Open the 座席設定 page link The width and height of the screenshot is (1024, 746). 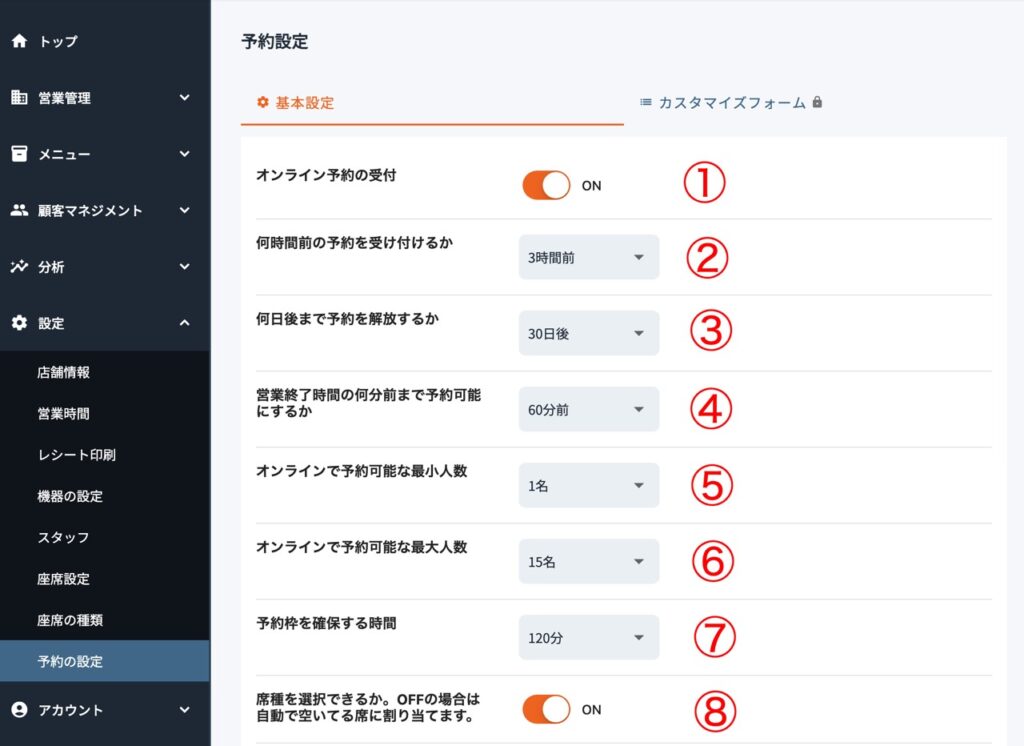click(64, 579)
